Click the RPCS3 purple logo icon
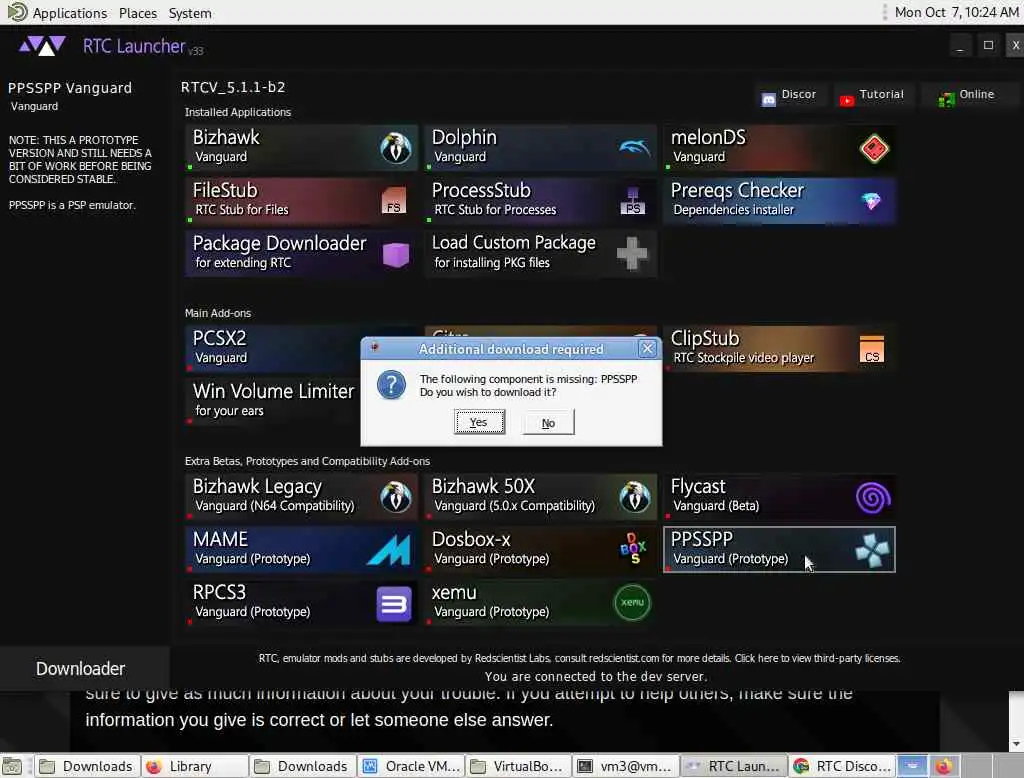Screen dimensions: 1024x778 click(394, 604)
